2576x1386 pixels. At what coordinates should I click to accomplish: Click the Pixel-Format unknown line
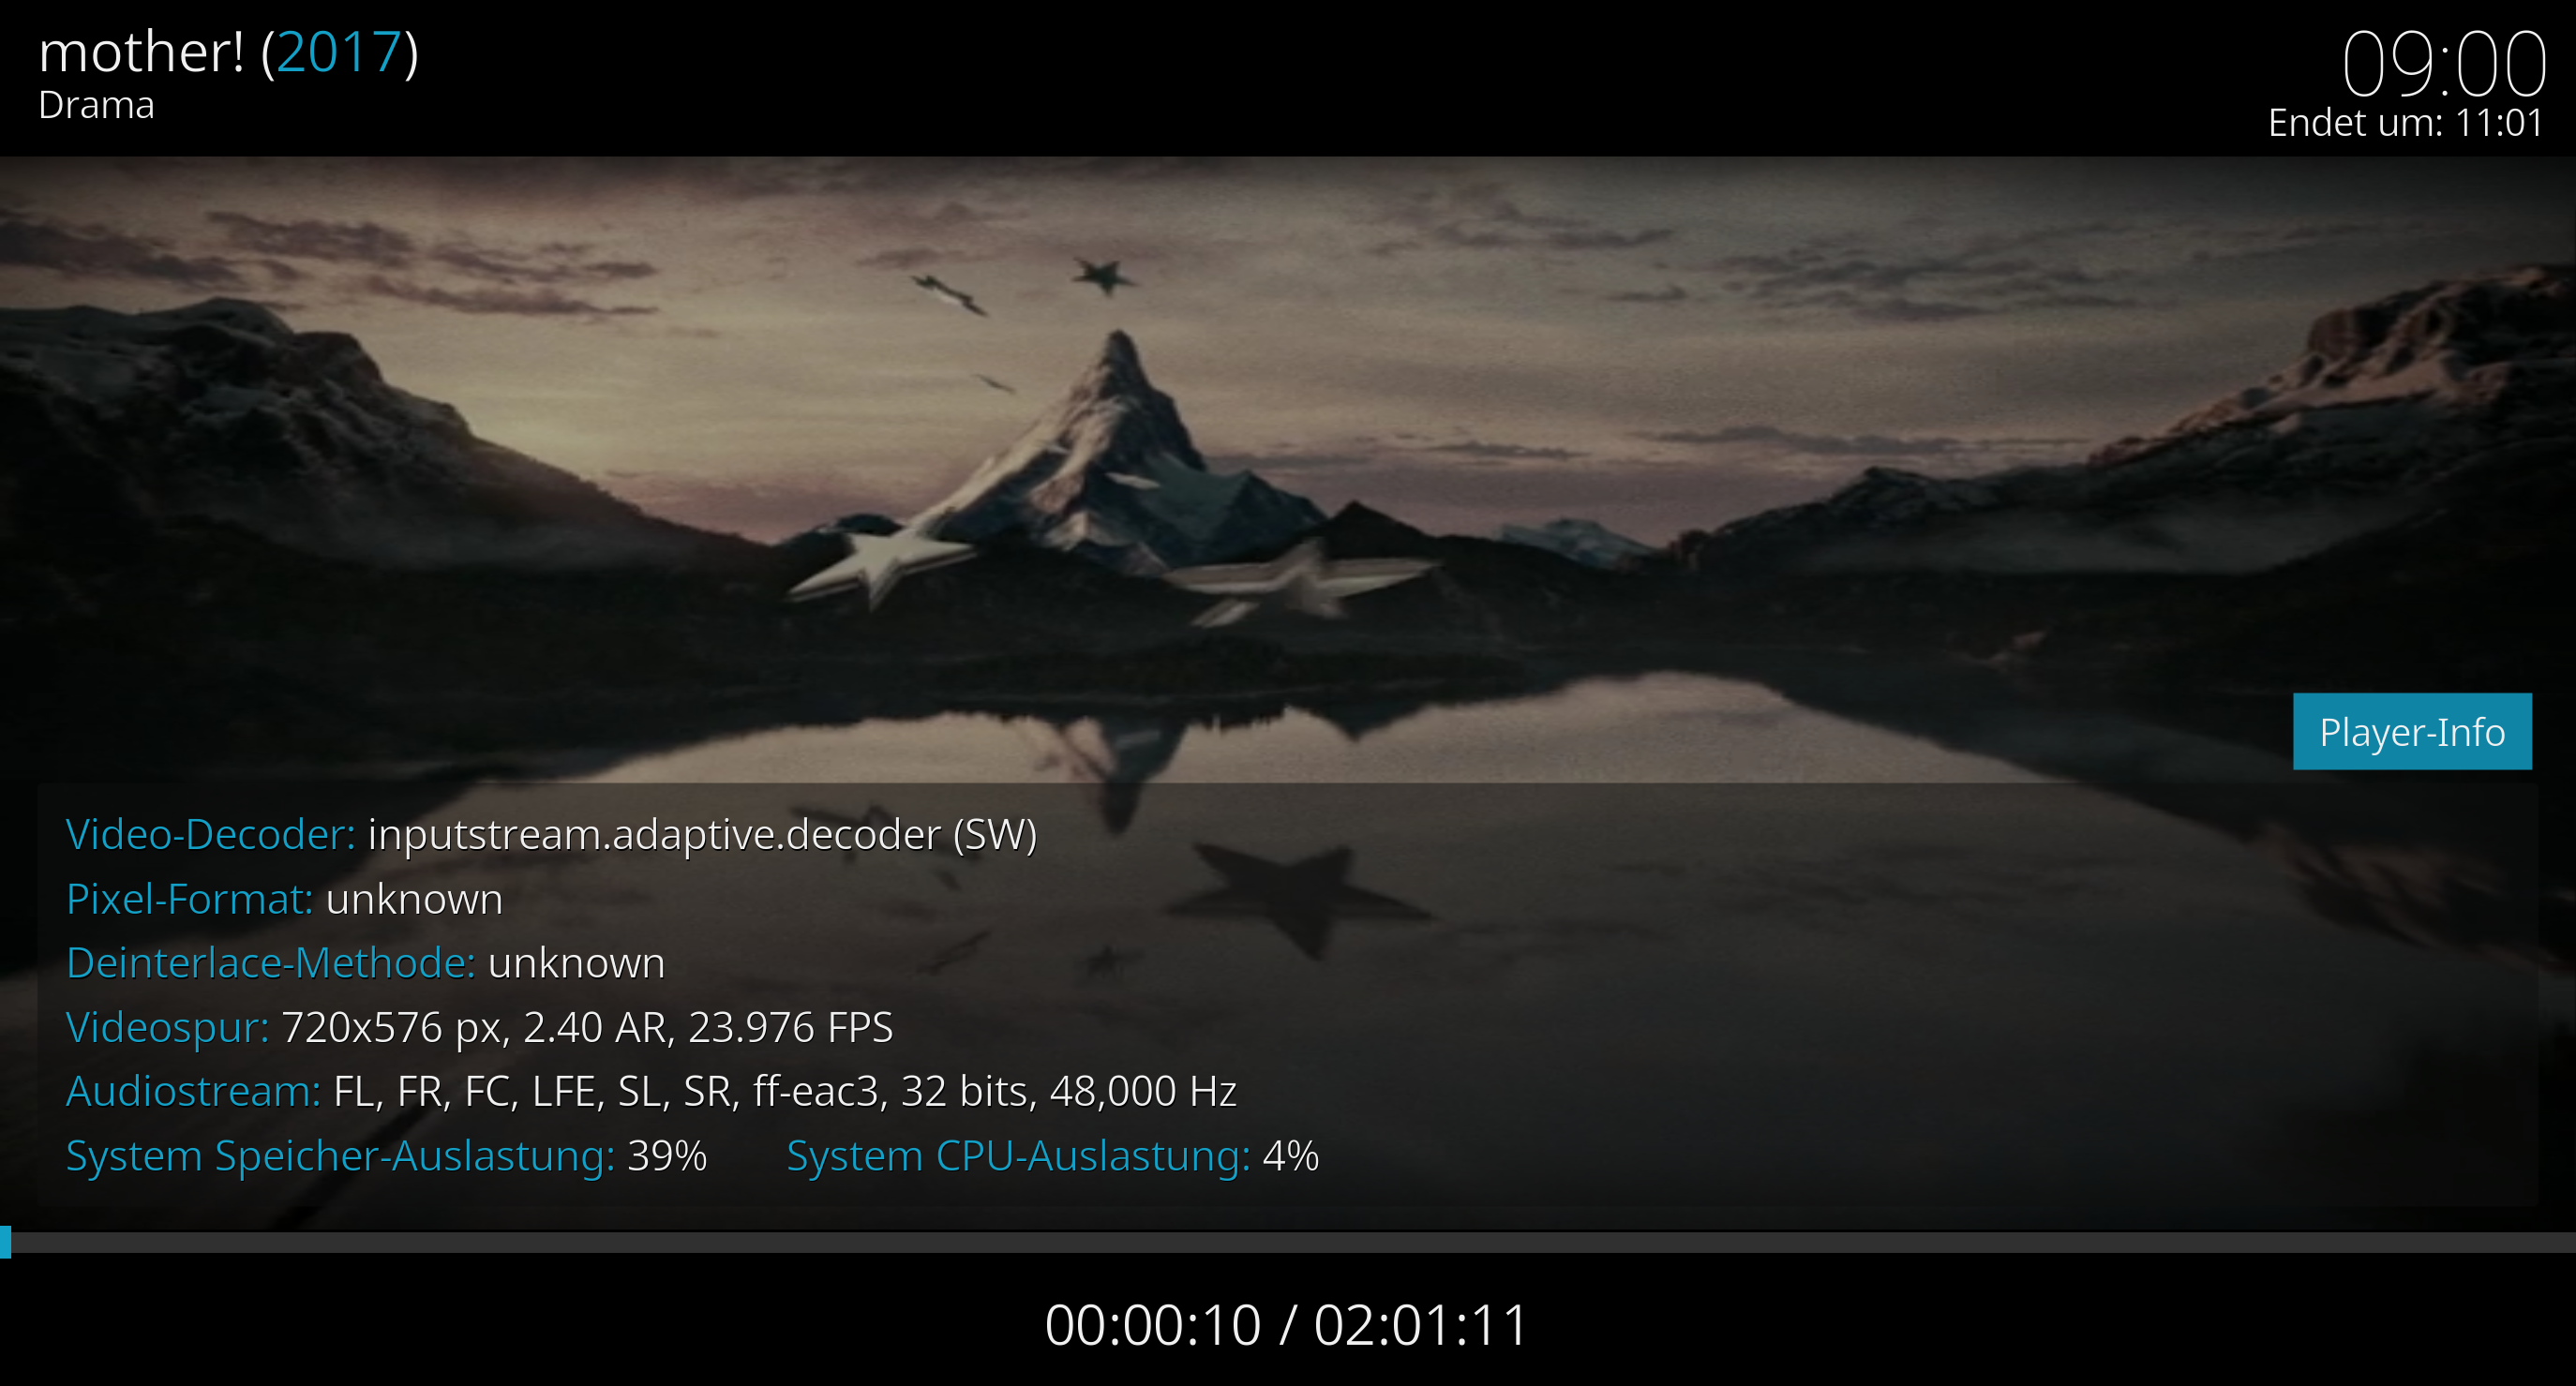pos(284,900)
